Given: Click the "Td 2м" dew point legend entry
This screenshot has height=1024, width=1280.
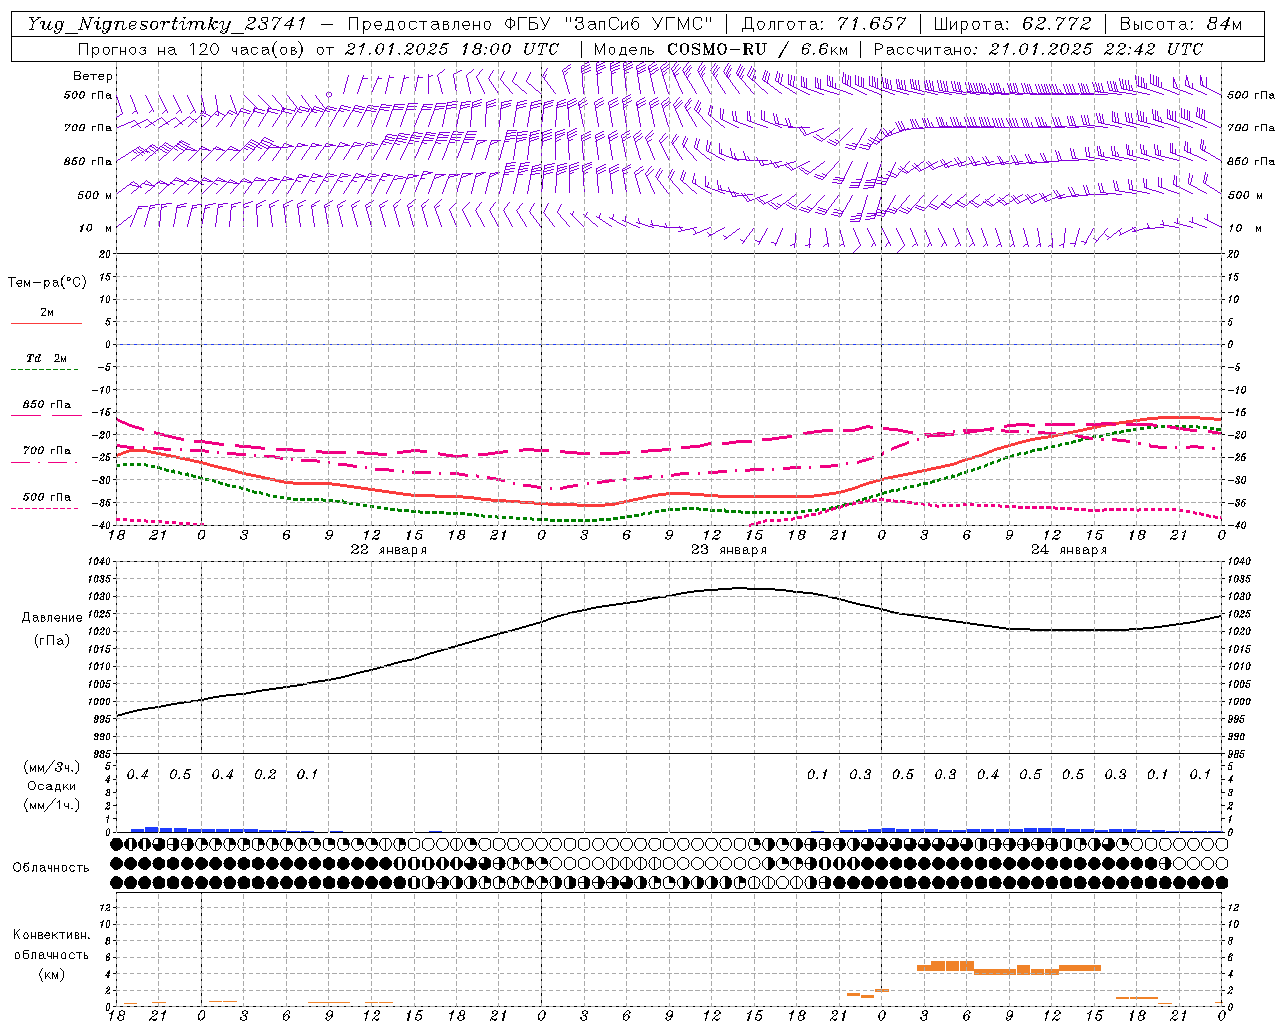Looking at the screenshot, I should 46,358.
